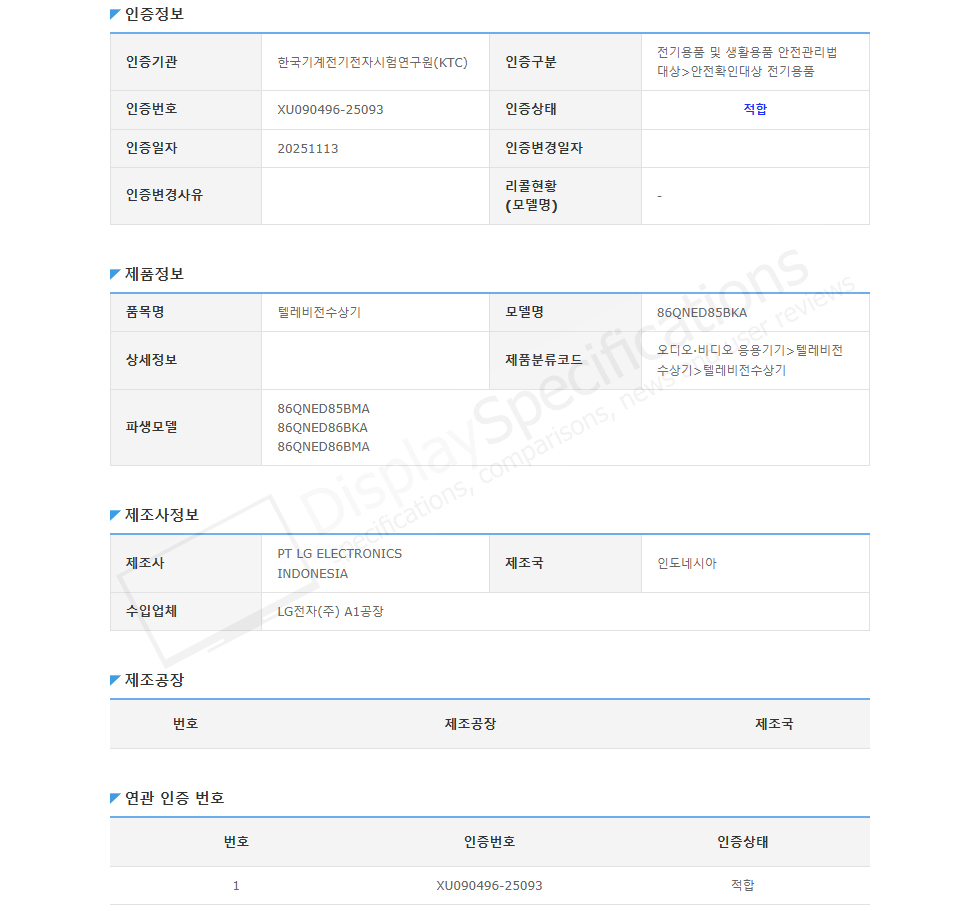Click importer LG전자(주) A1공장
Screen dimensions: 980x911
(330, 611)
